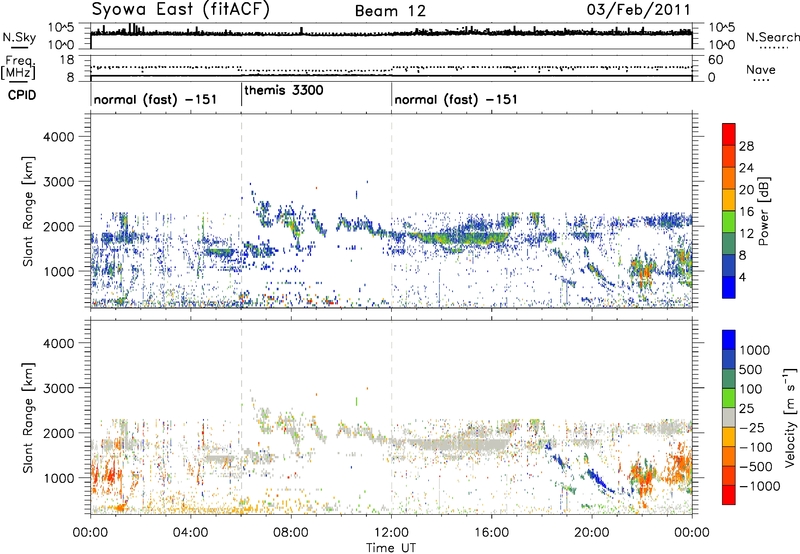Viewport: 800px width, 554px height.
Task: Click the velocity panel 'Slant Range [km]' label
Action: click(28, 417)
